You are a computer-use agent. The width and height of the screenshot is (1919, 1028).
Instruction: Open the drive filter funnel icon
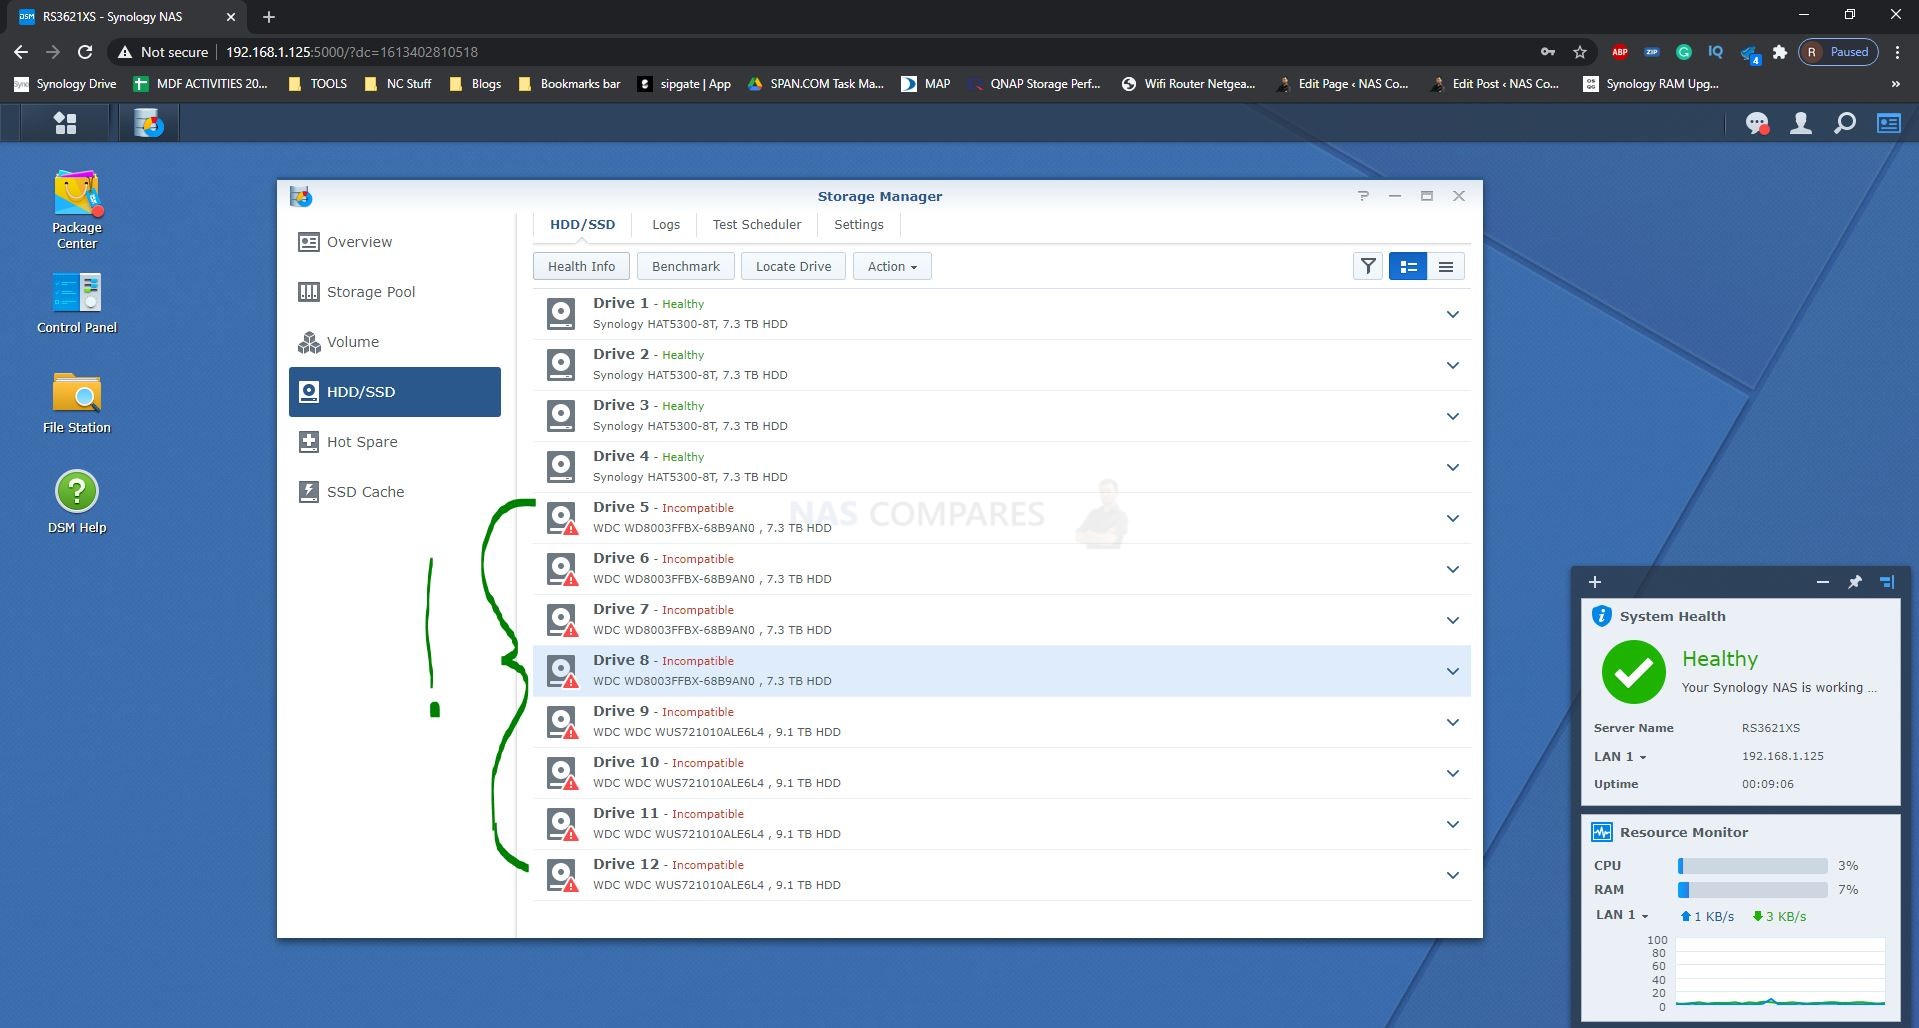[x=1368, y=266]
